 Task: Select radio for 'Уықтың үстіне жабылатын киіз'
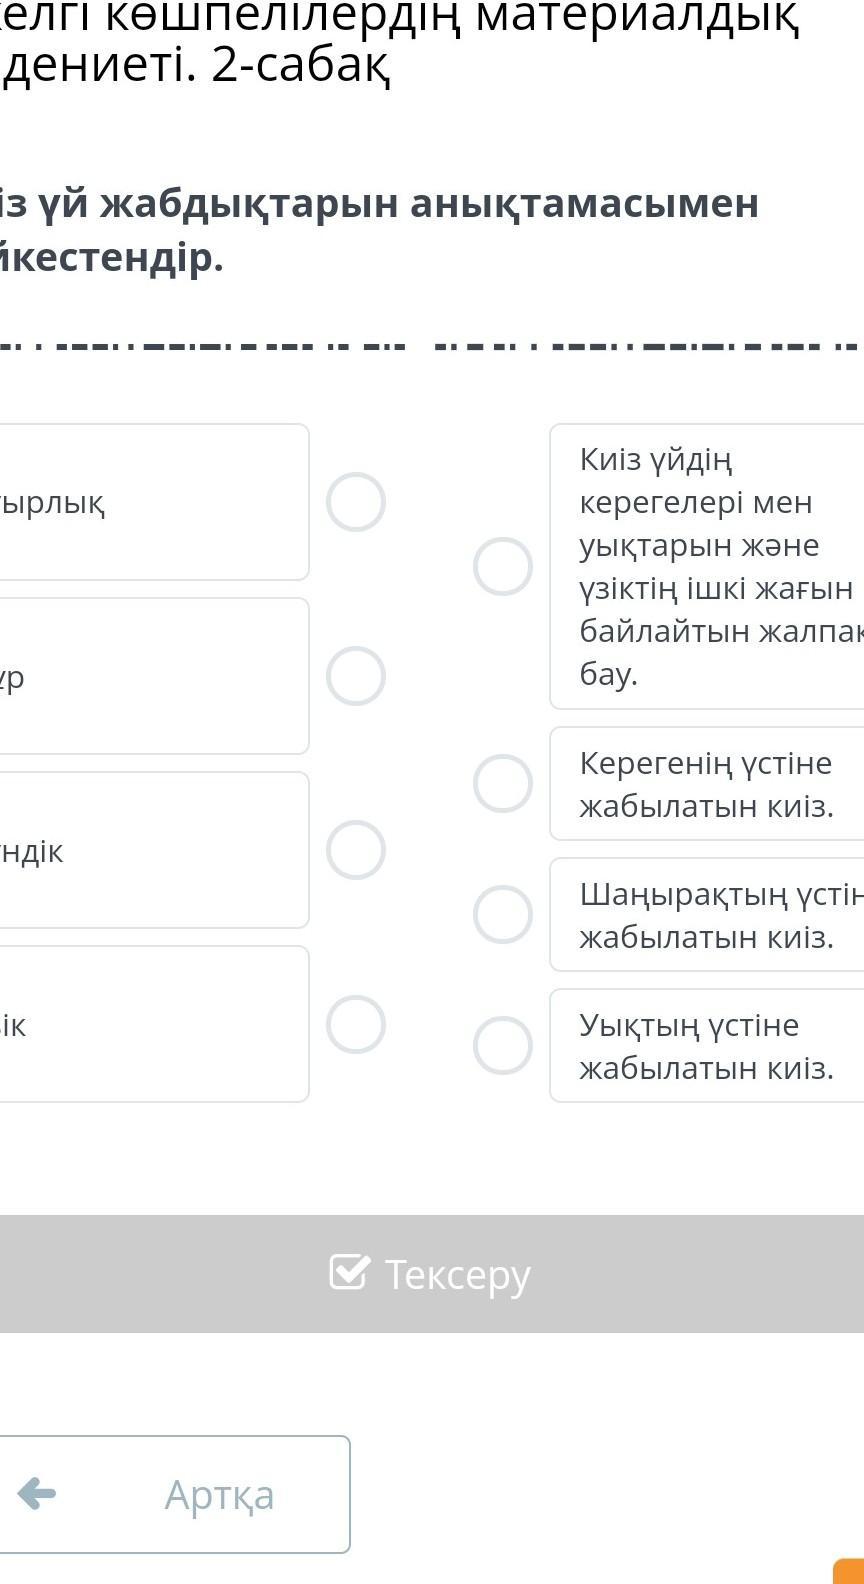[503, 1046]
